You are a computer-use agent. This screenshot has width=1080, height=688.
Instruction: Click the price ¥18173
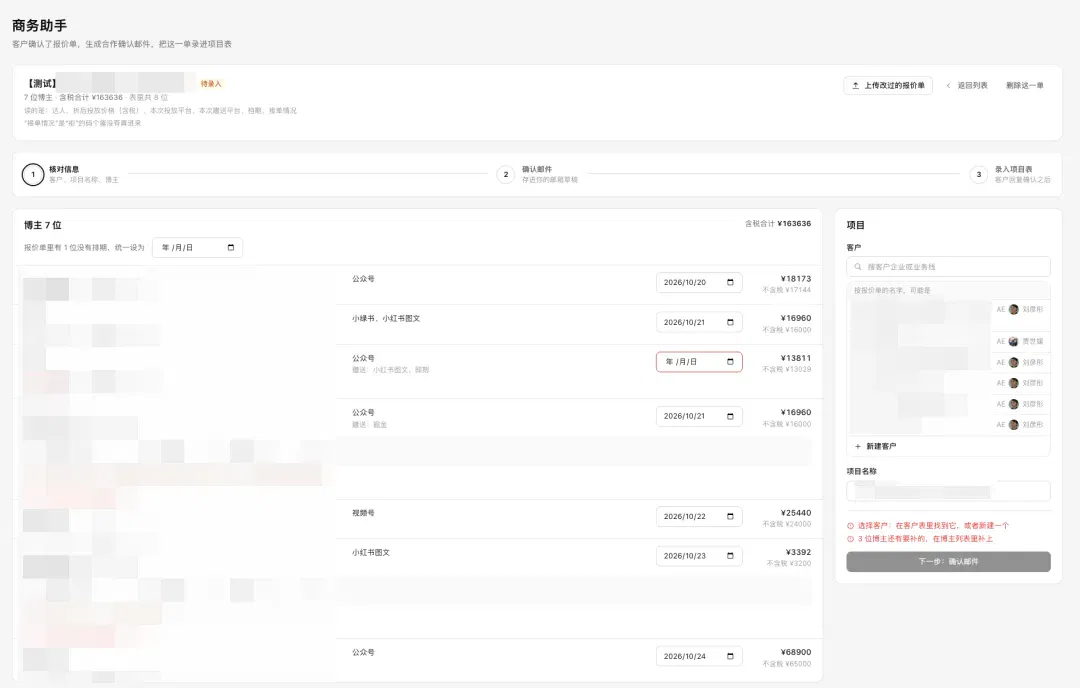[x=796, y=278]
